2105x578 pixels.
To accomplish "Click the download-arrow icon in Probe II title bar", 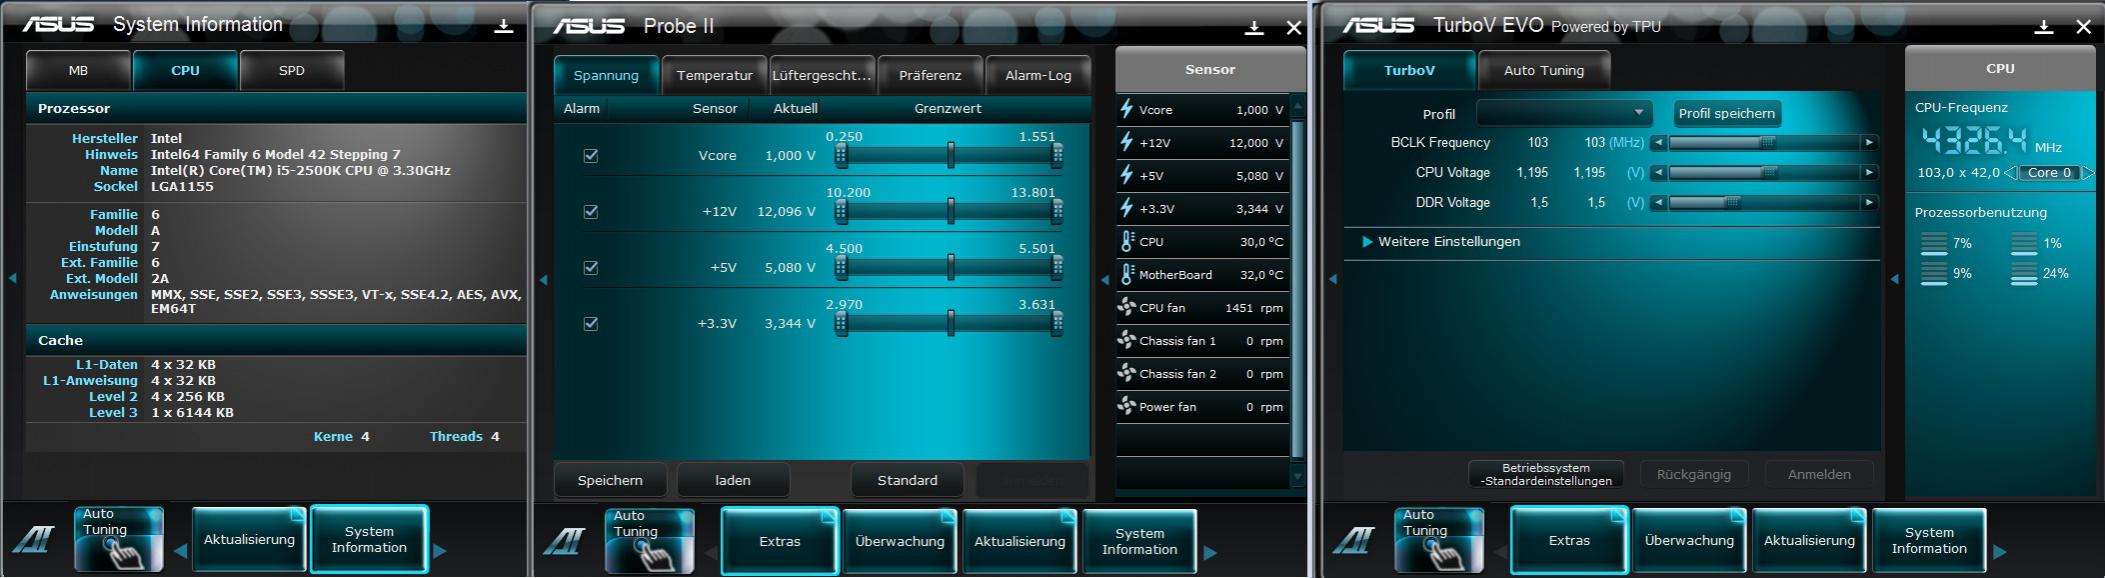I will 1254,28.
